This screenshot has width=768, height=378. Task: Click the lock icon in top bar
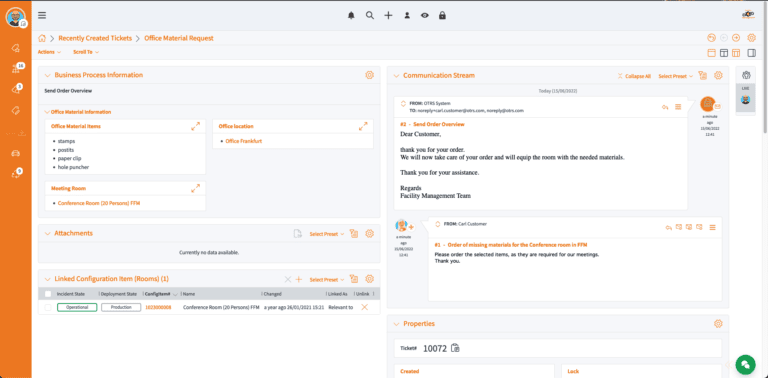(442, 15)
